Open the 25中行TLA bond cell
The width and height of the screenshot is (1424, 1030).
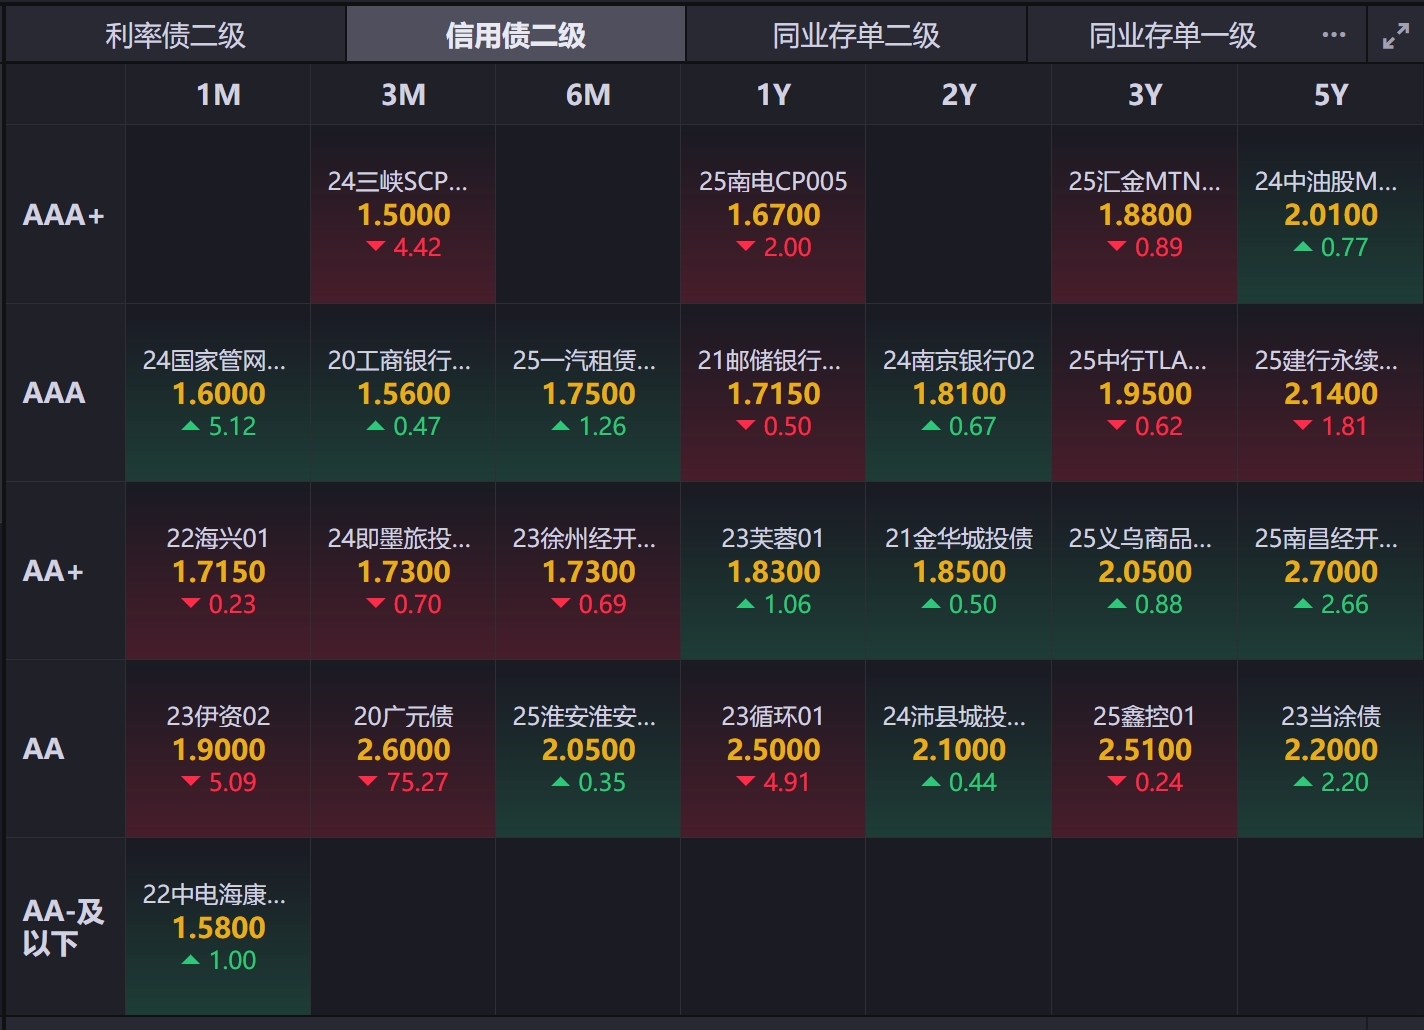(x=1145, y=393)
